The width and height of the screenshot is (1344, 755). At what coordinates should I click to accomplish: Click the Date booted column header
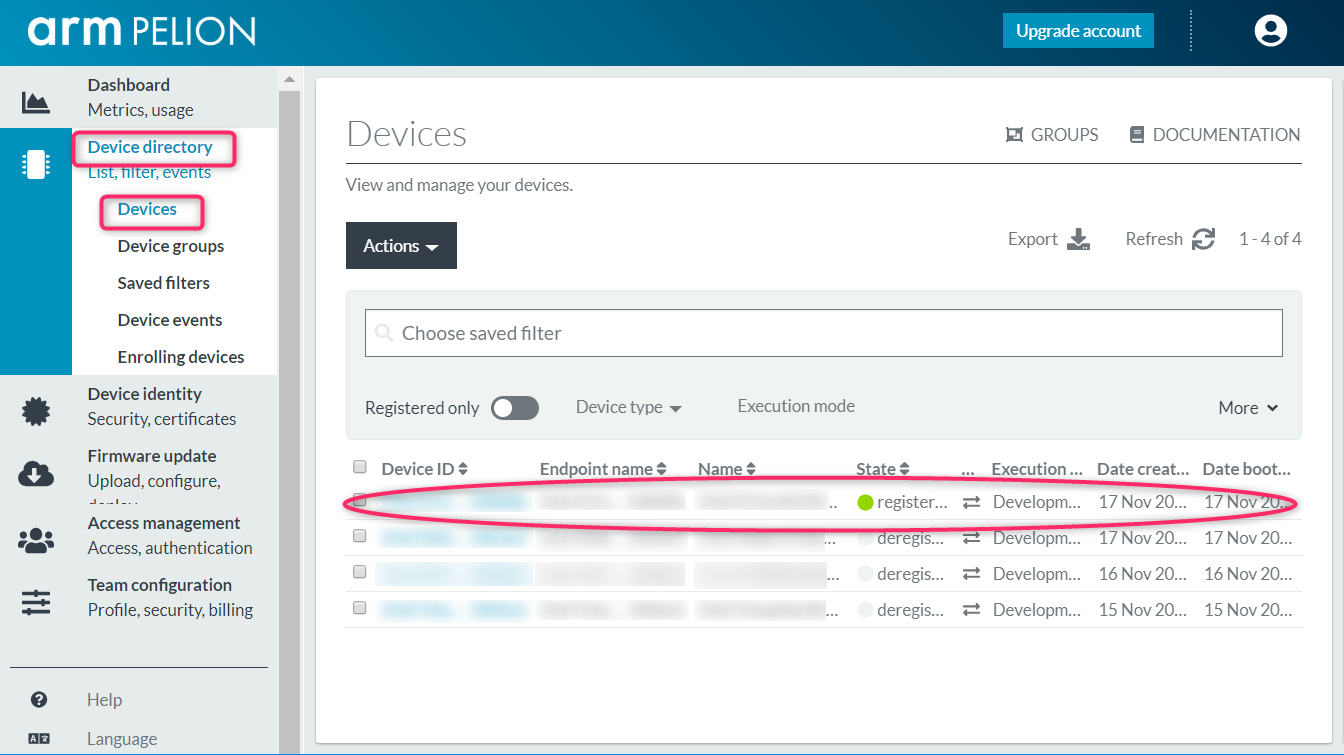pos(1247,469)
